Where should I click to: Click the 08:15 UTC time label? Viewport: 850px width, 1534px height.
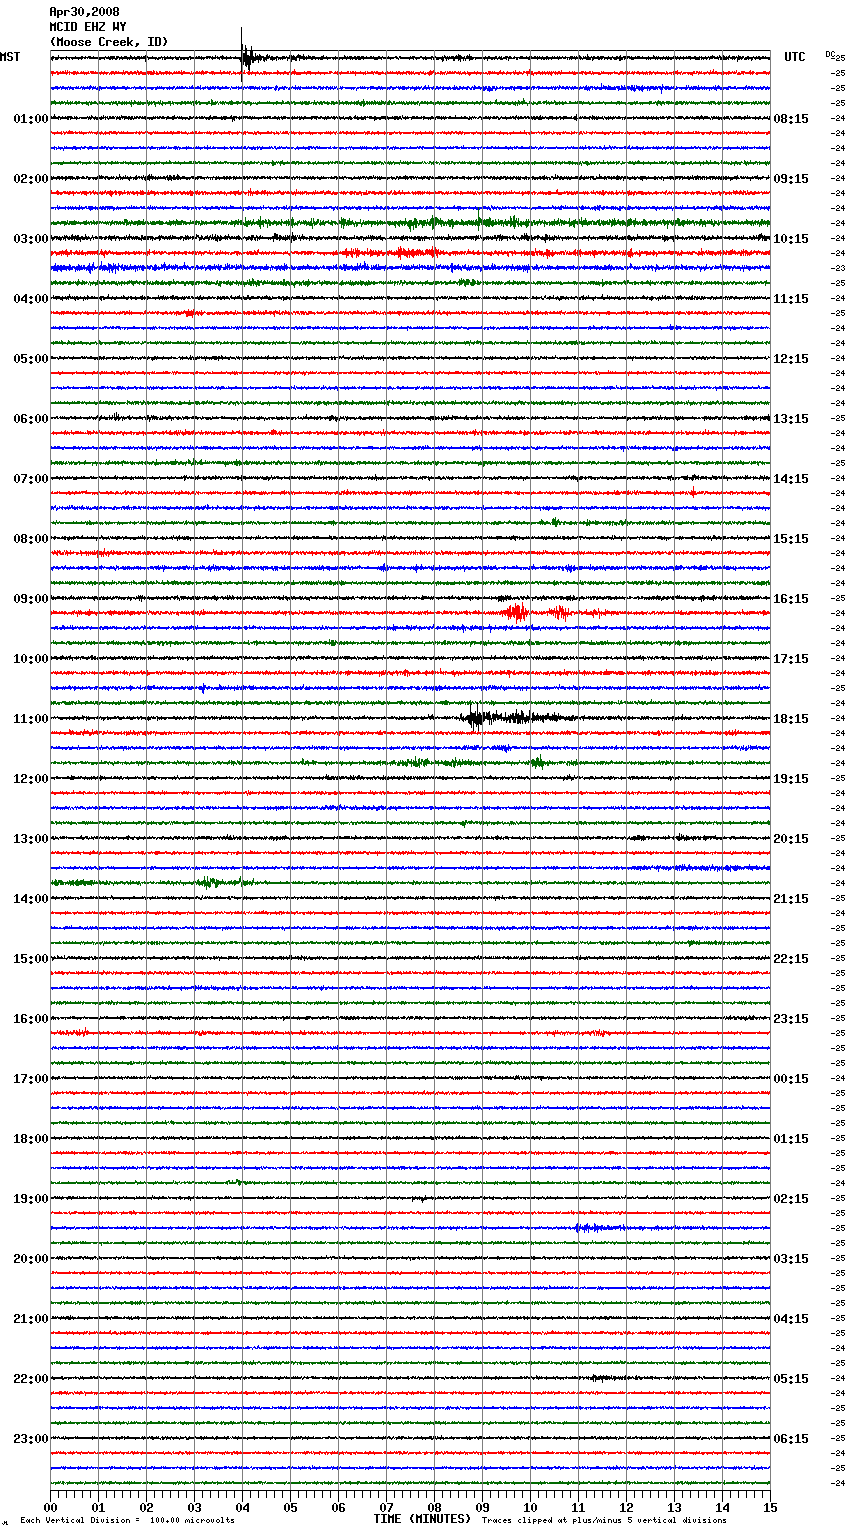(x=791, y=119)
